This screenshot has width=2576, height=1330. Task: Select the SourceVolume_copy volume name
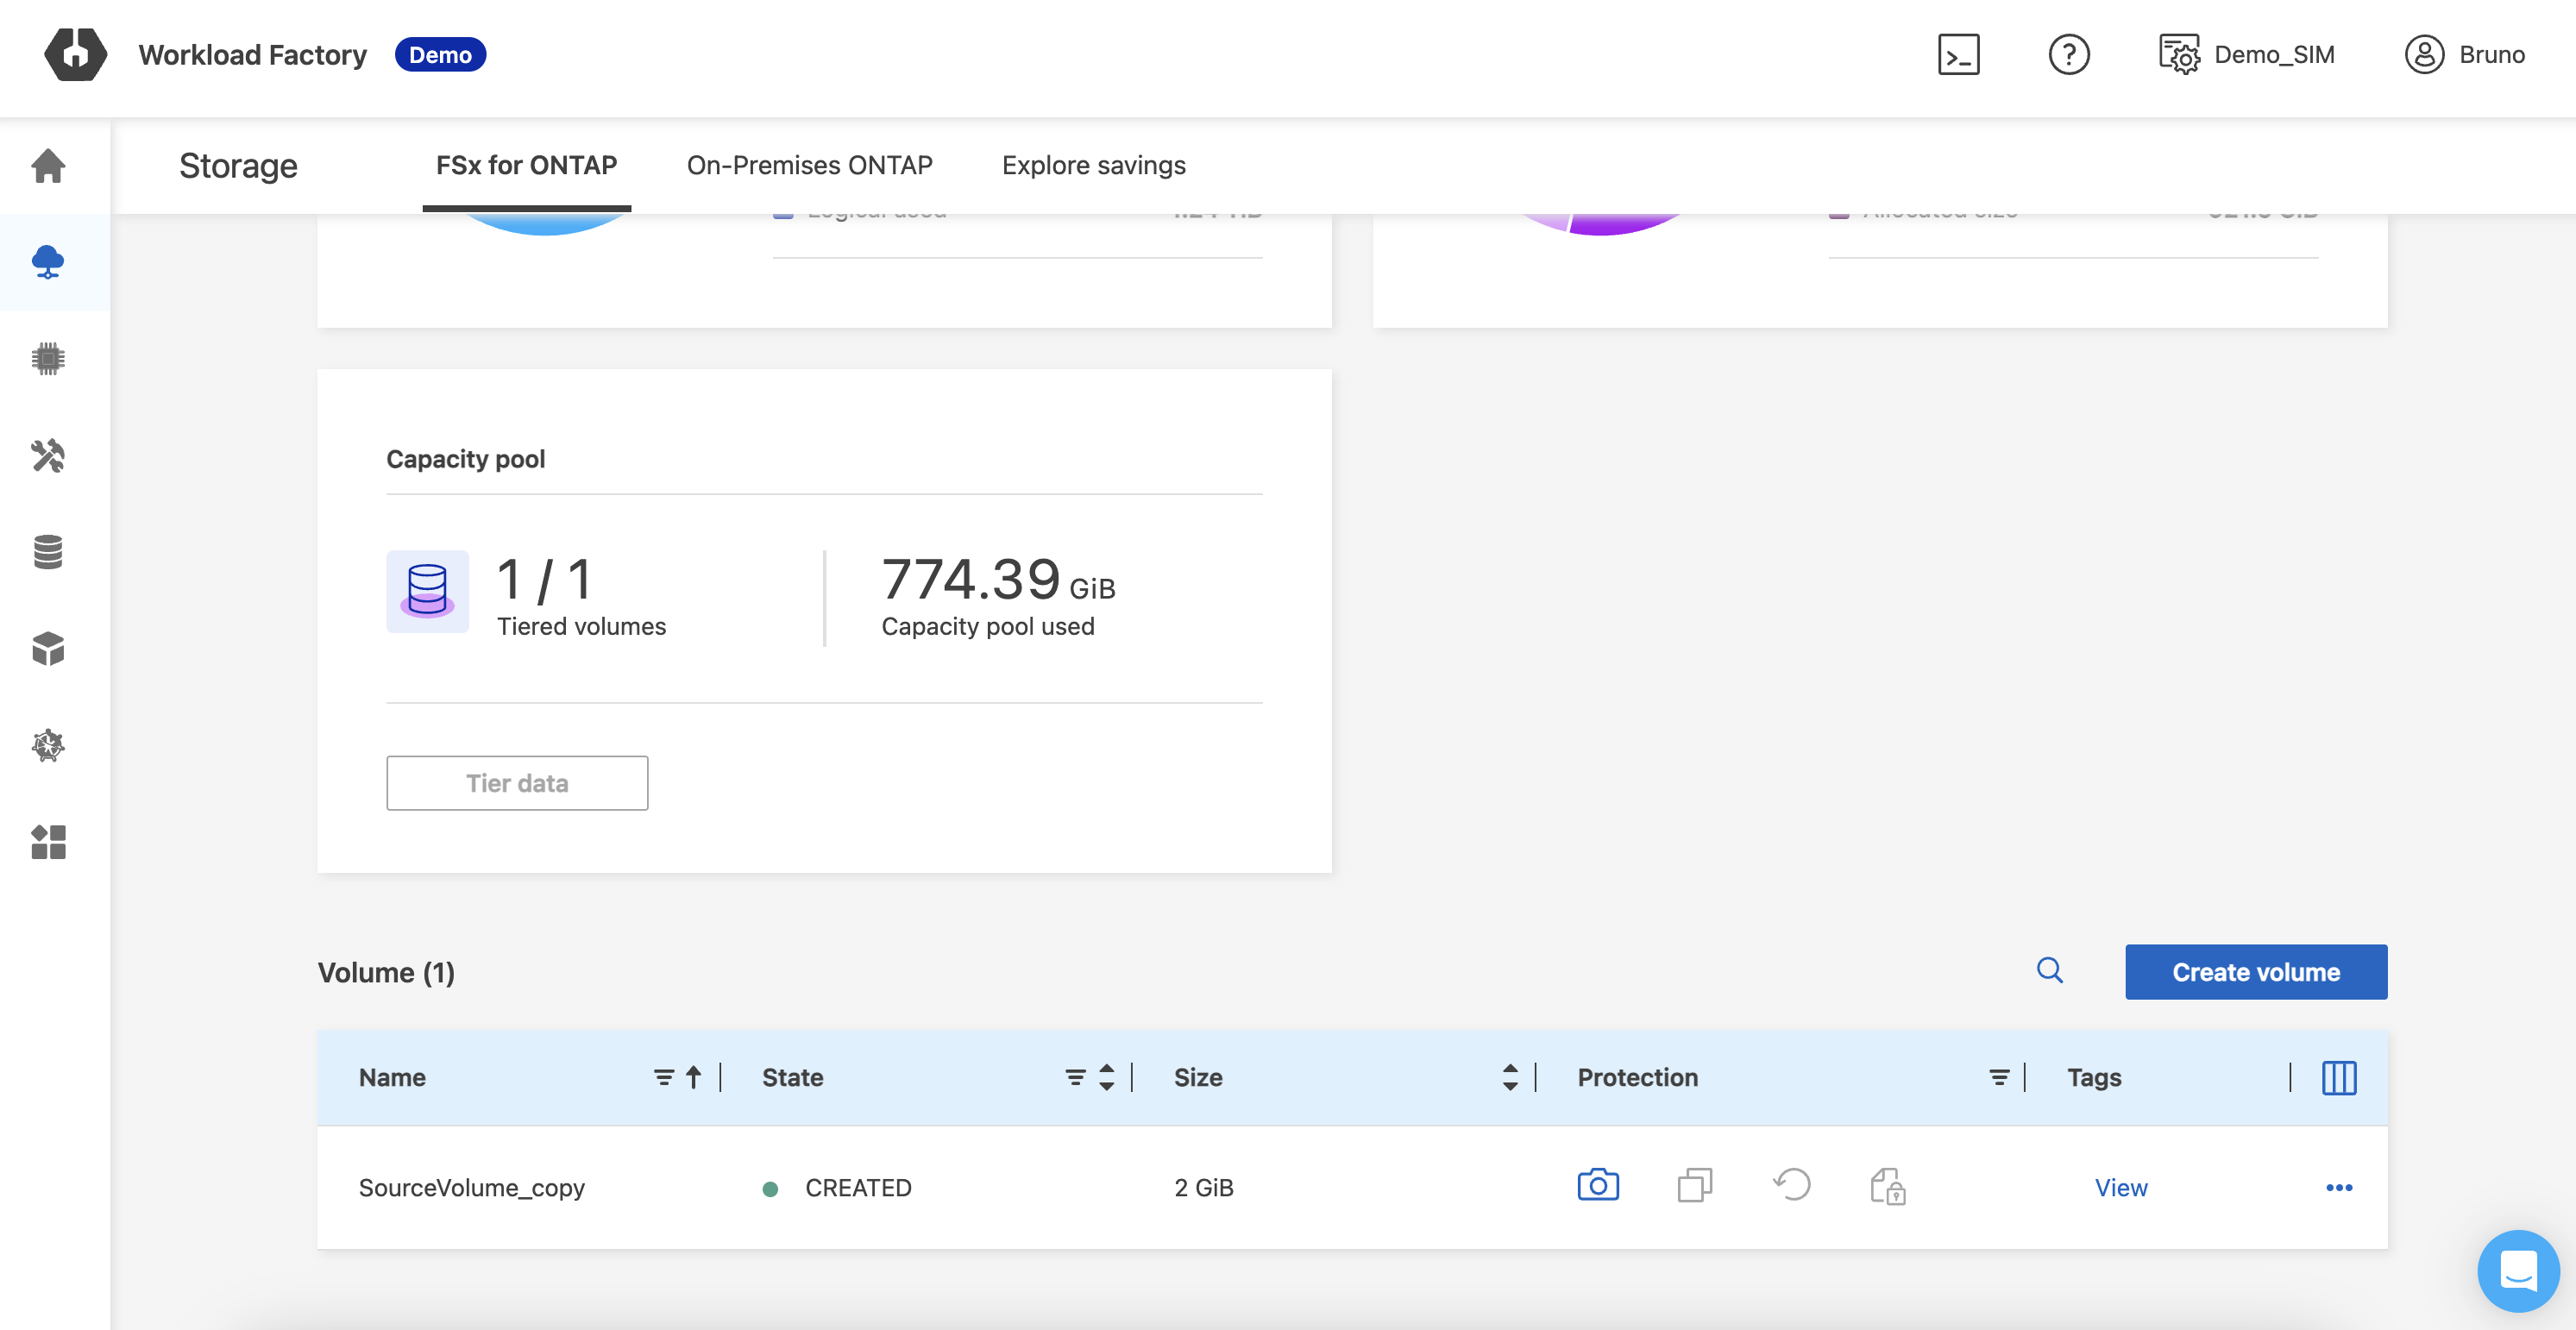pyautogui.click(x=471, y=1187)
